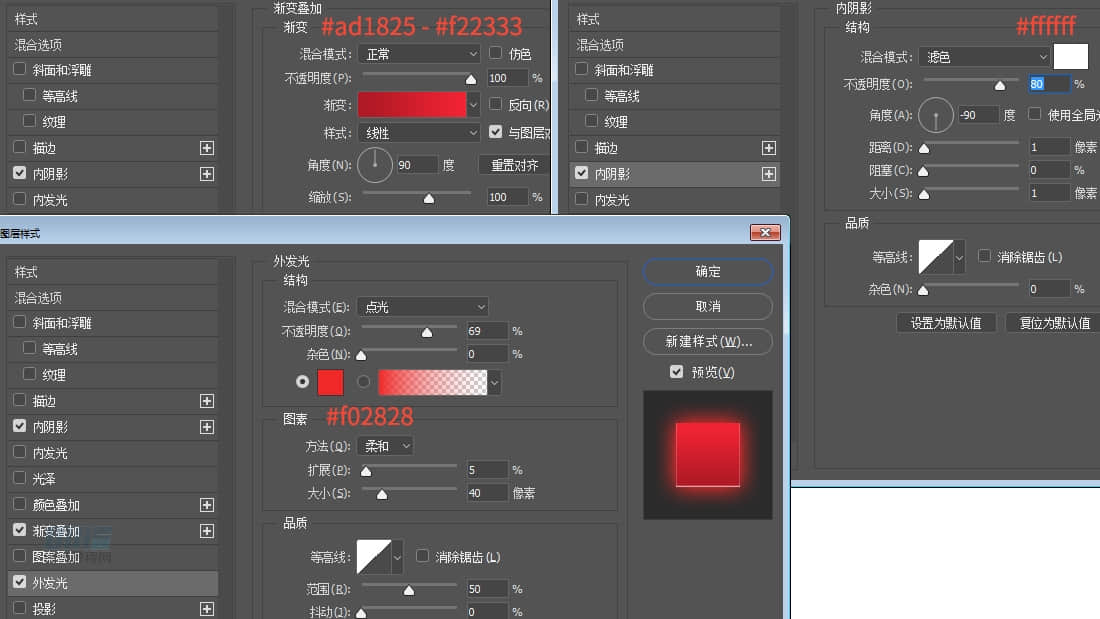Select 混合选项 in the Inner Shadow window

click(x=674, y=45)
